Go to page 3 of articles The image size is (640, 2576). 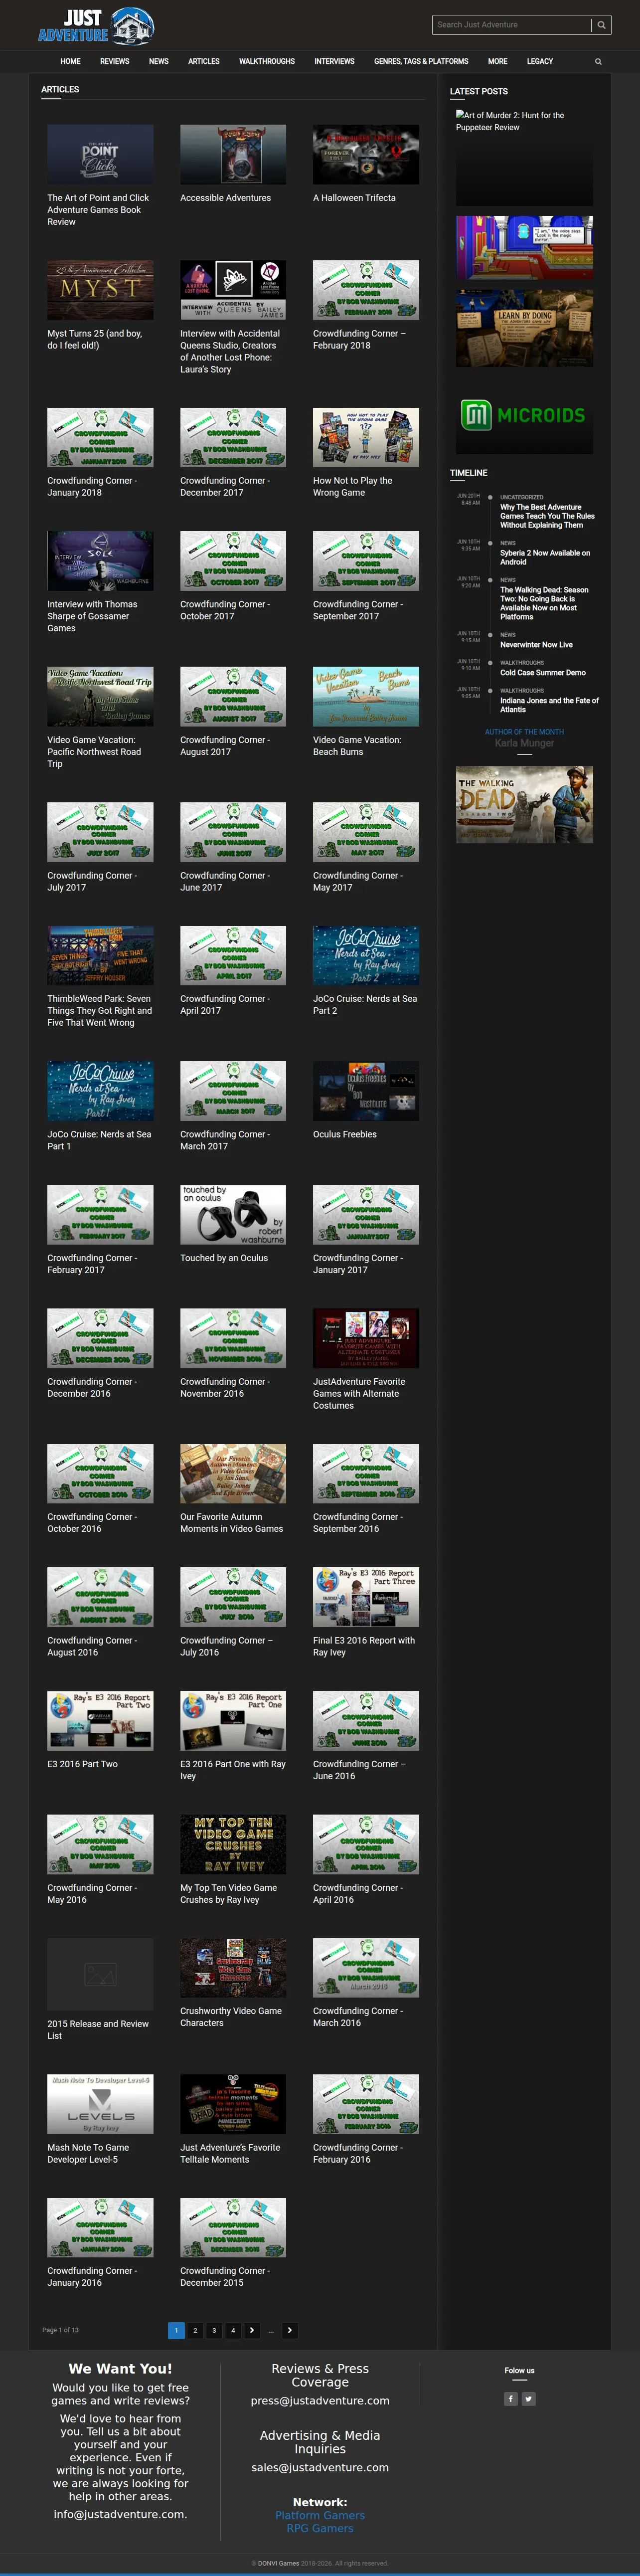[214, 2329]
